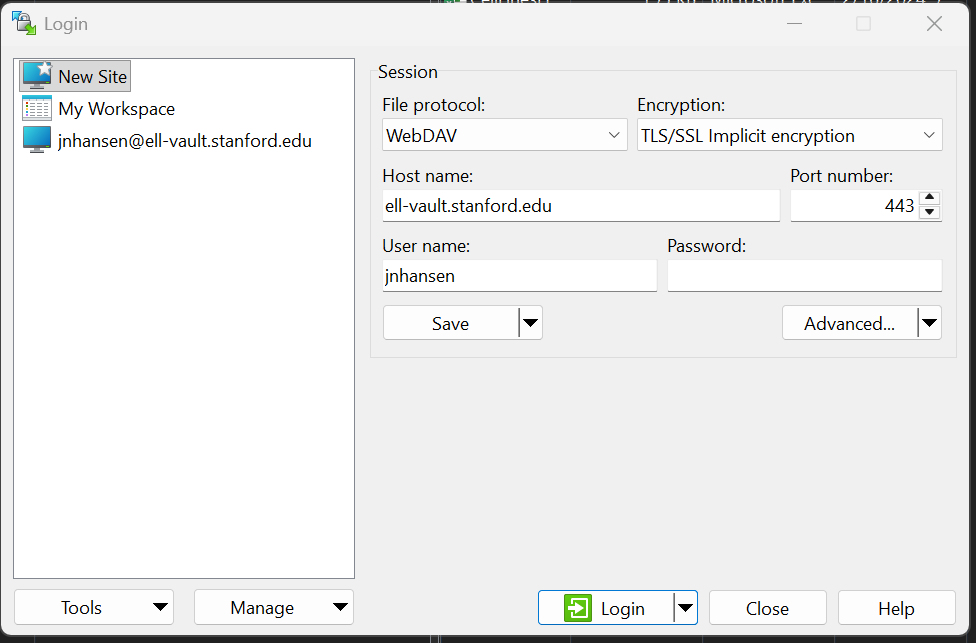Viewport: 976px width, 643px height.
Task: Open the Manage menu button
Action: (273, 608)
